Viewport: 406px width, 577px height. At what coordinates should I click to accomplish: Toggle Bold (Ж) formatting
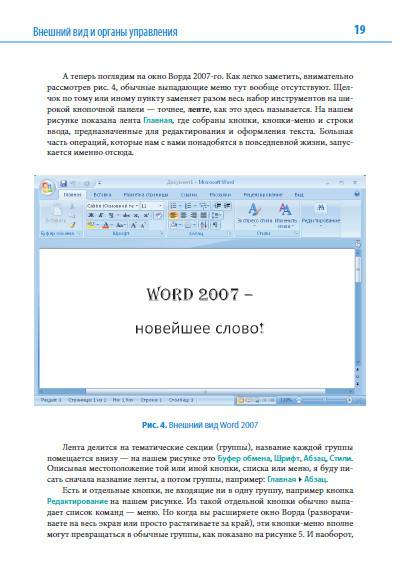[91, 215]
